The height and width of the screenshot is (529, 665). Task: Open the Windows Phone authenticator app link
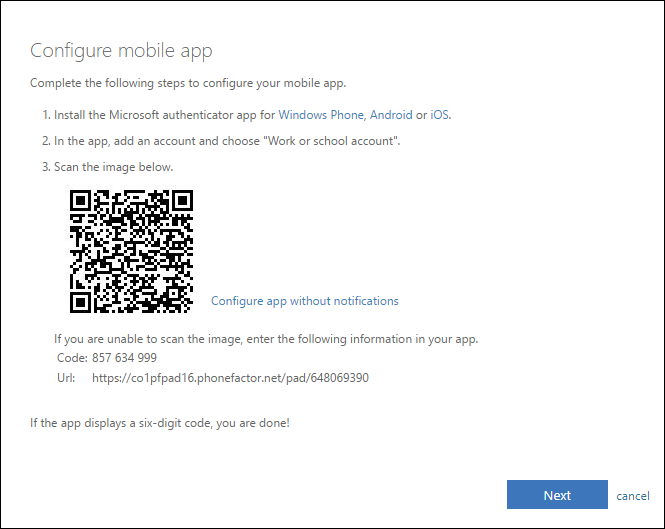[x=321, y=115]
